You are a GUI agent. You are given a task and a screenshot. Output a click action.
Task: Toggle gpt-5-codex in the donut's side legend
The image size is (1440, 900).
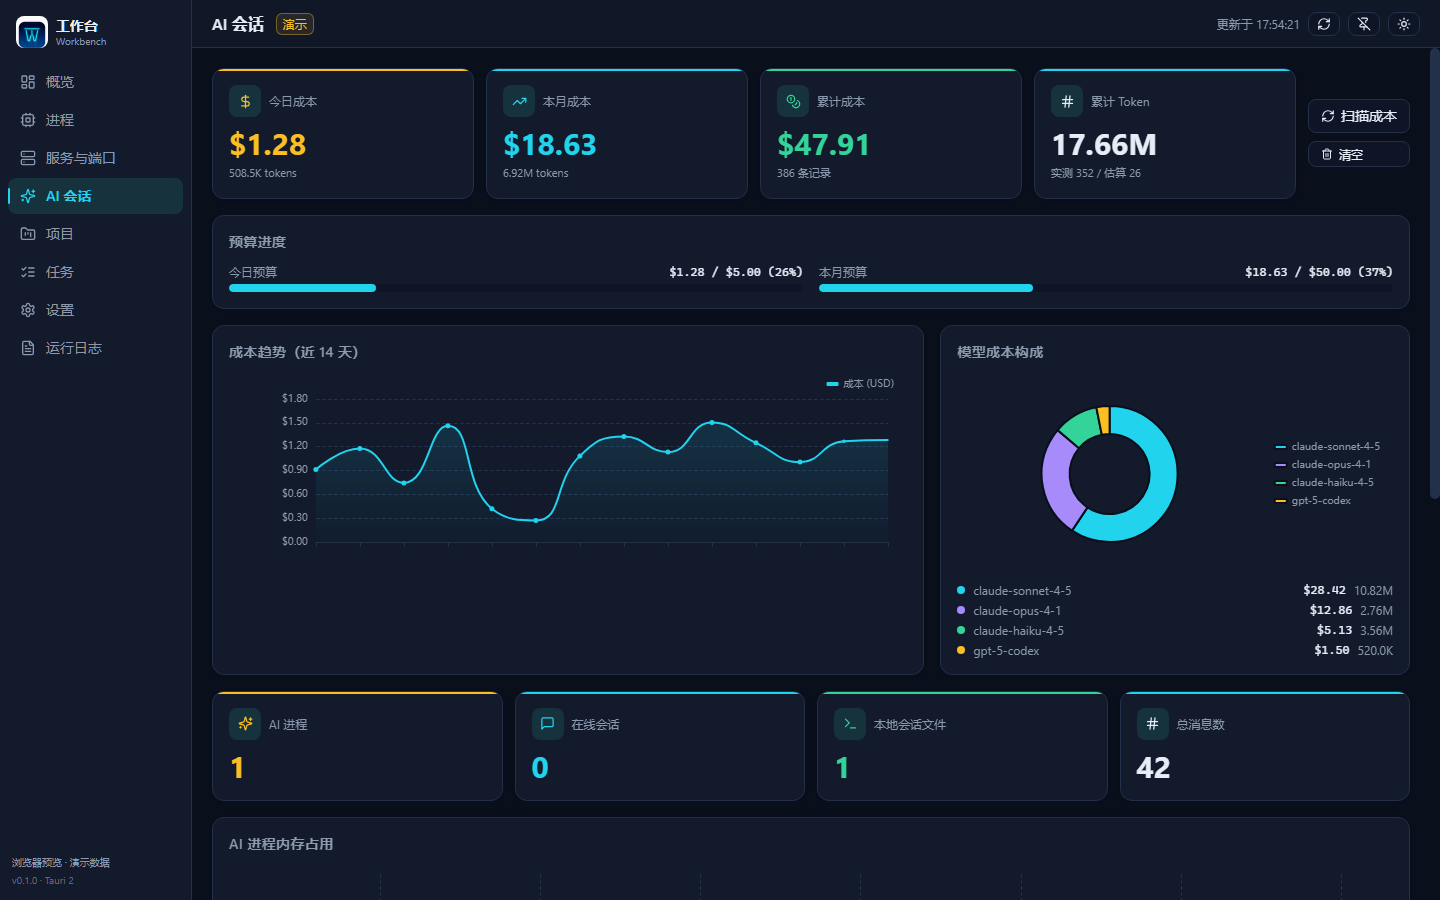1313,501
